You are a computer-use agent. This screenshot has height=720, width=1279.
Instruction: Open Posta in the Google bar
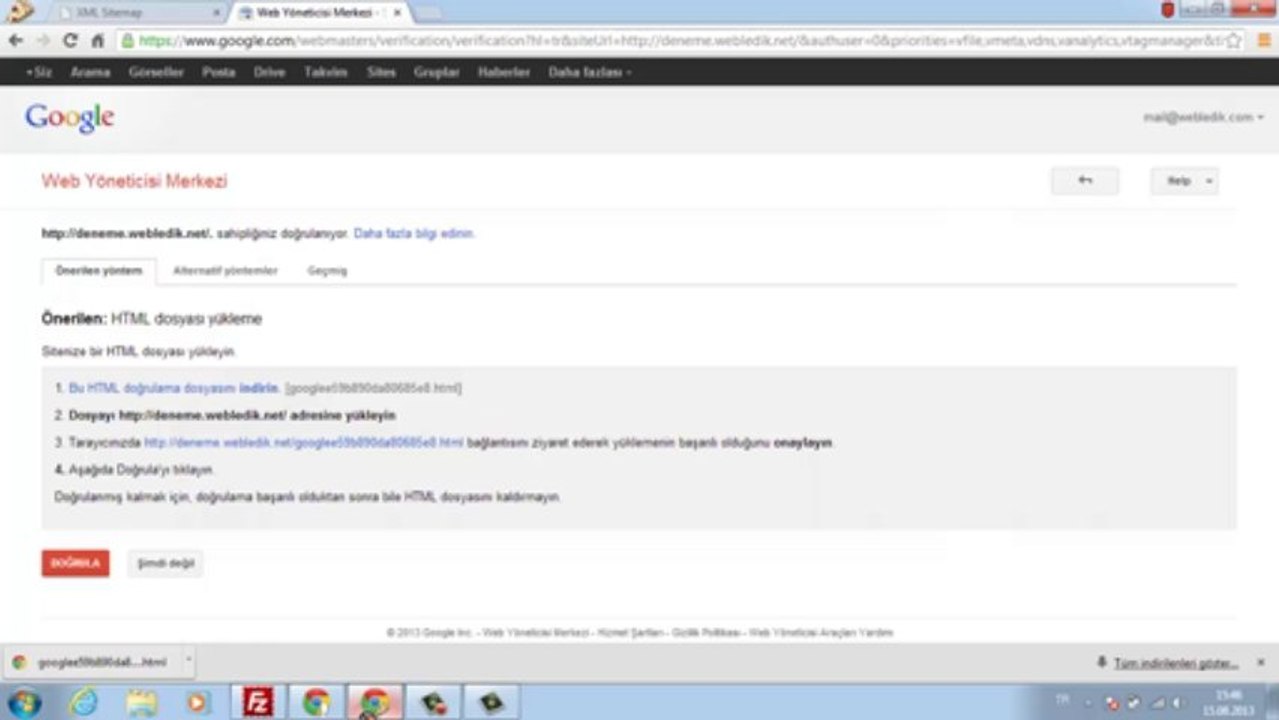[x=218, y=72]
